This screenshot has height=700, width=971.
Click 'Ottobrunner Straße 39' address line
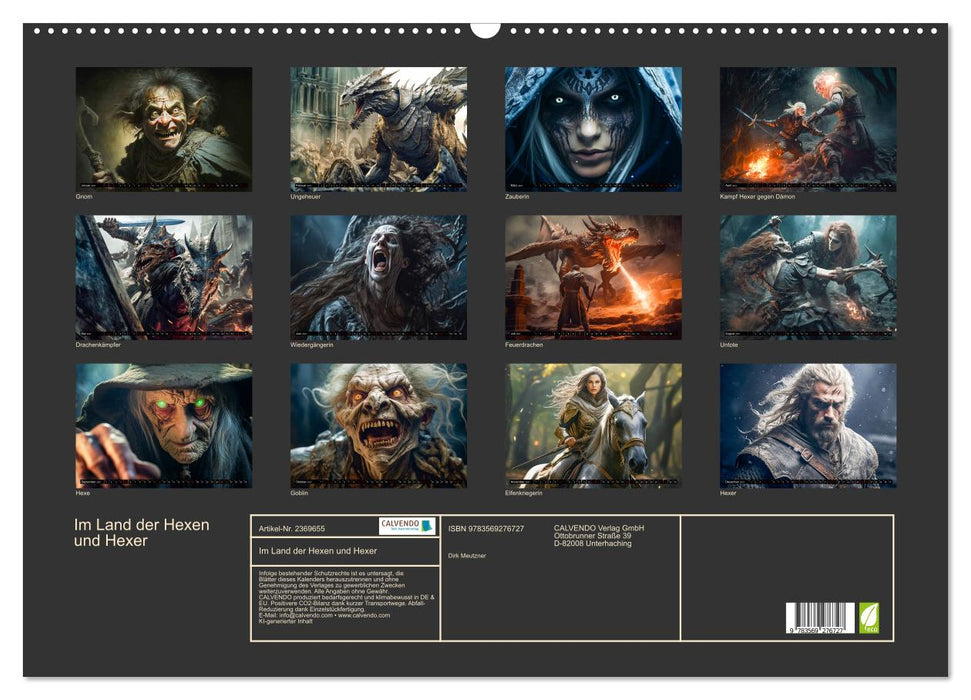(593, 536)
